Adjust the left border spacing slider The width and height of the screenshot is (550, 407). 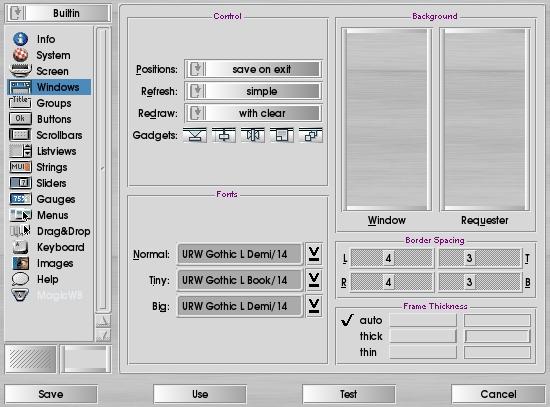391,258
